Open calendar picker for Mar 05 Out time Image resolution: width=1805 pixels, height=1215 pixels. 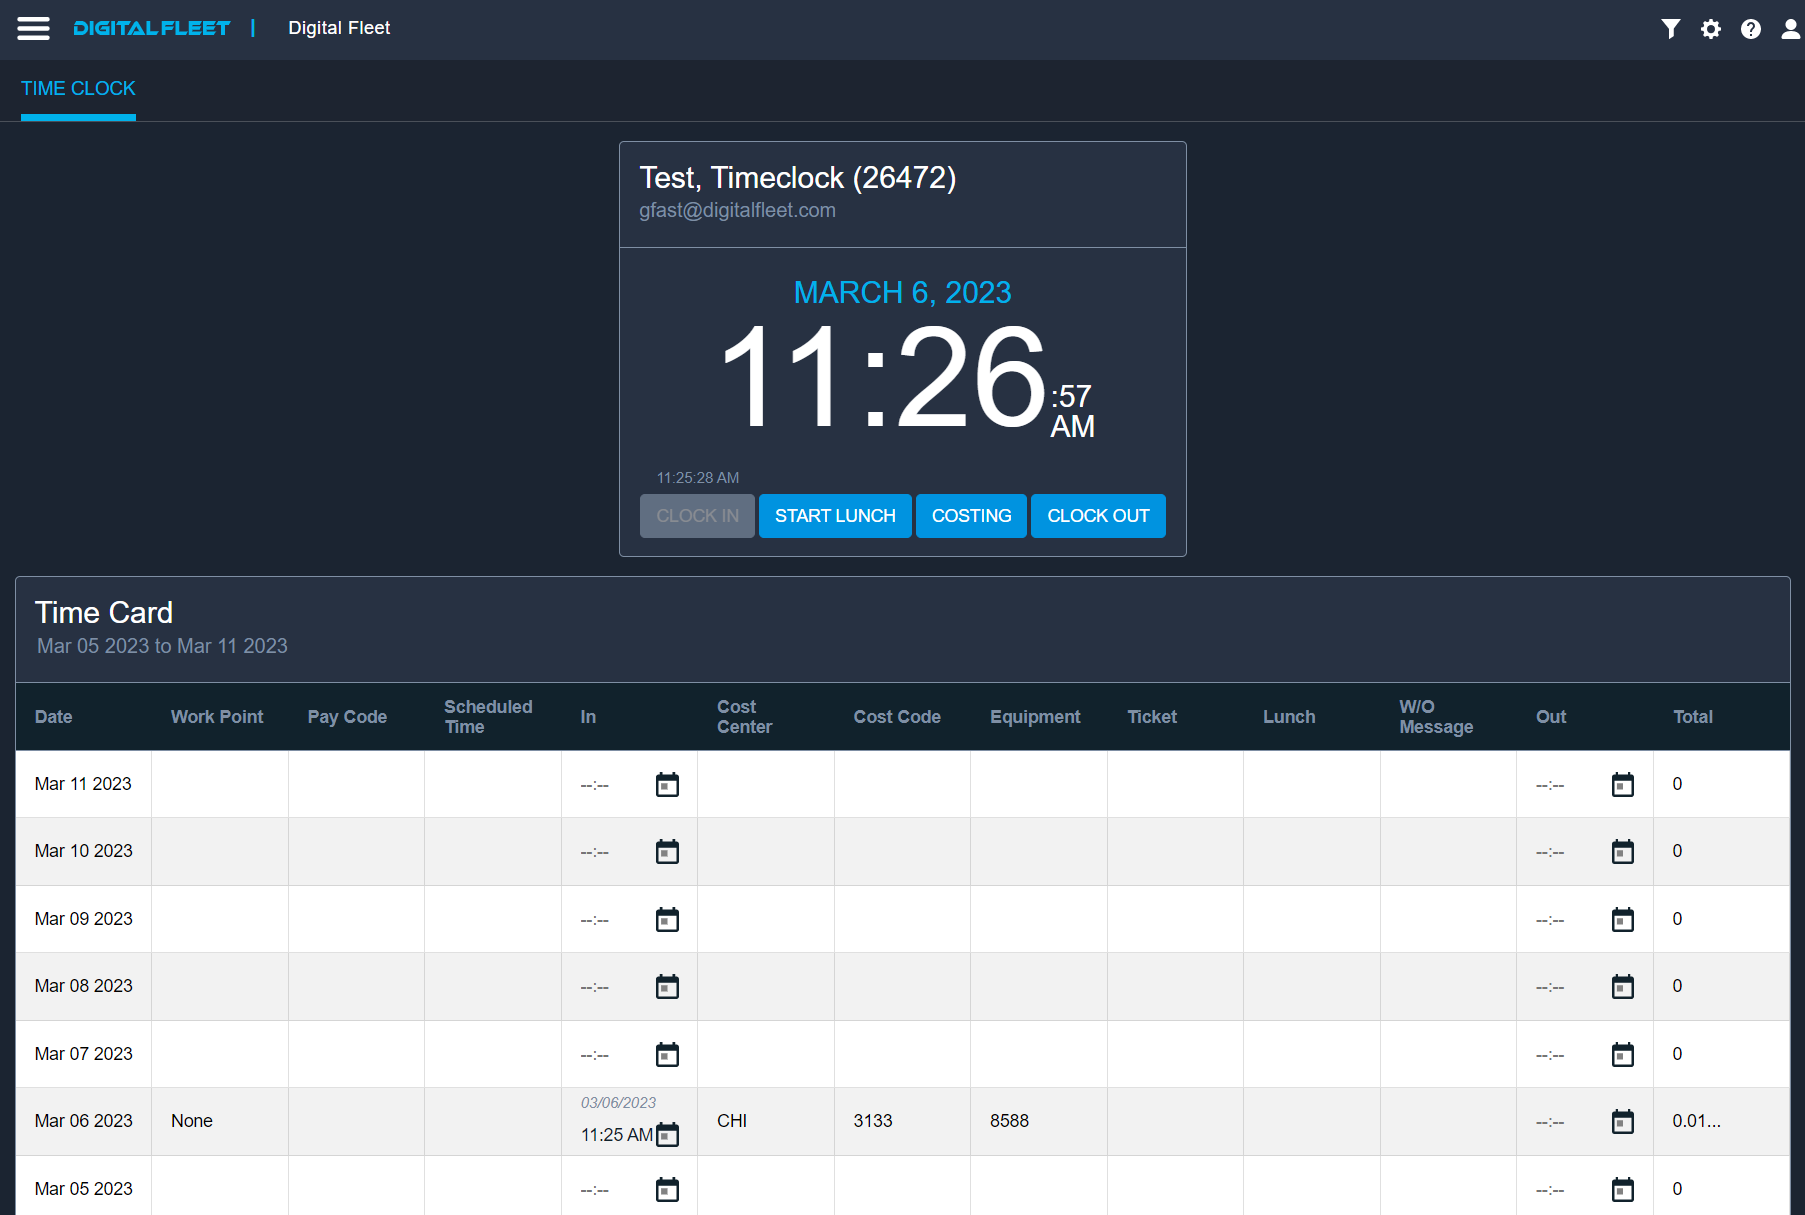tap(1622, 1189)
